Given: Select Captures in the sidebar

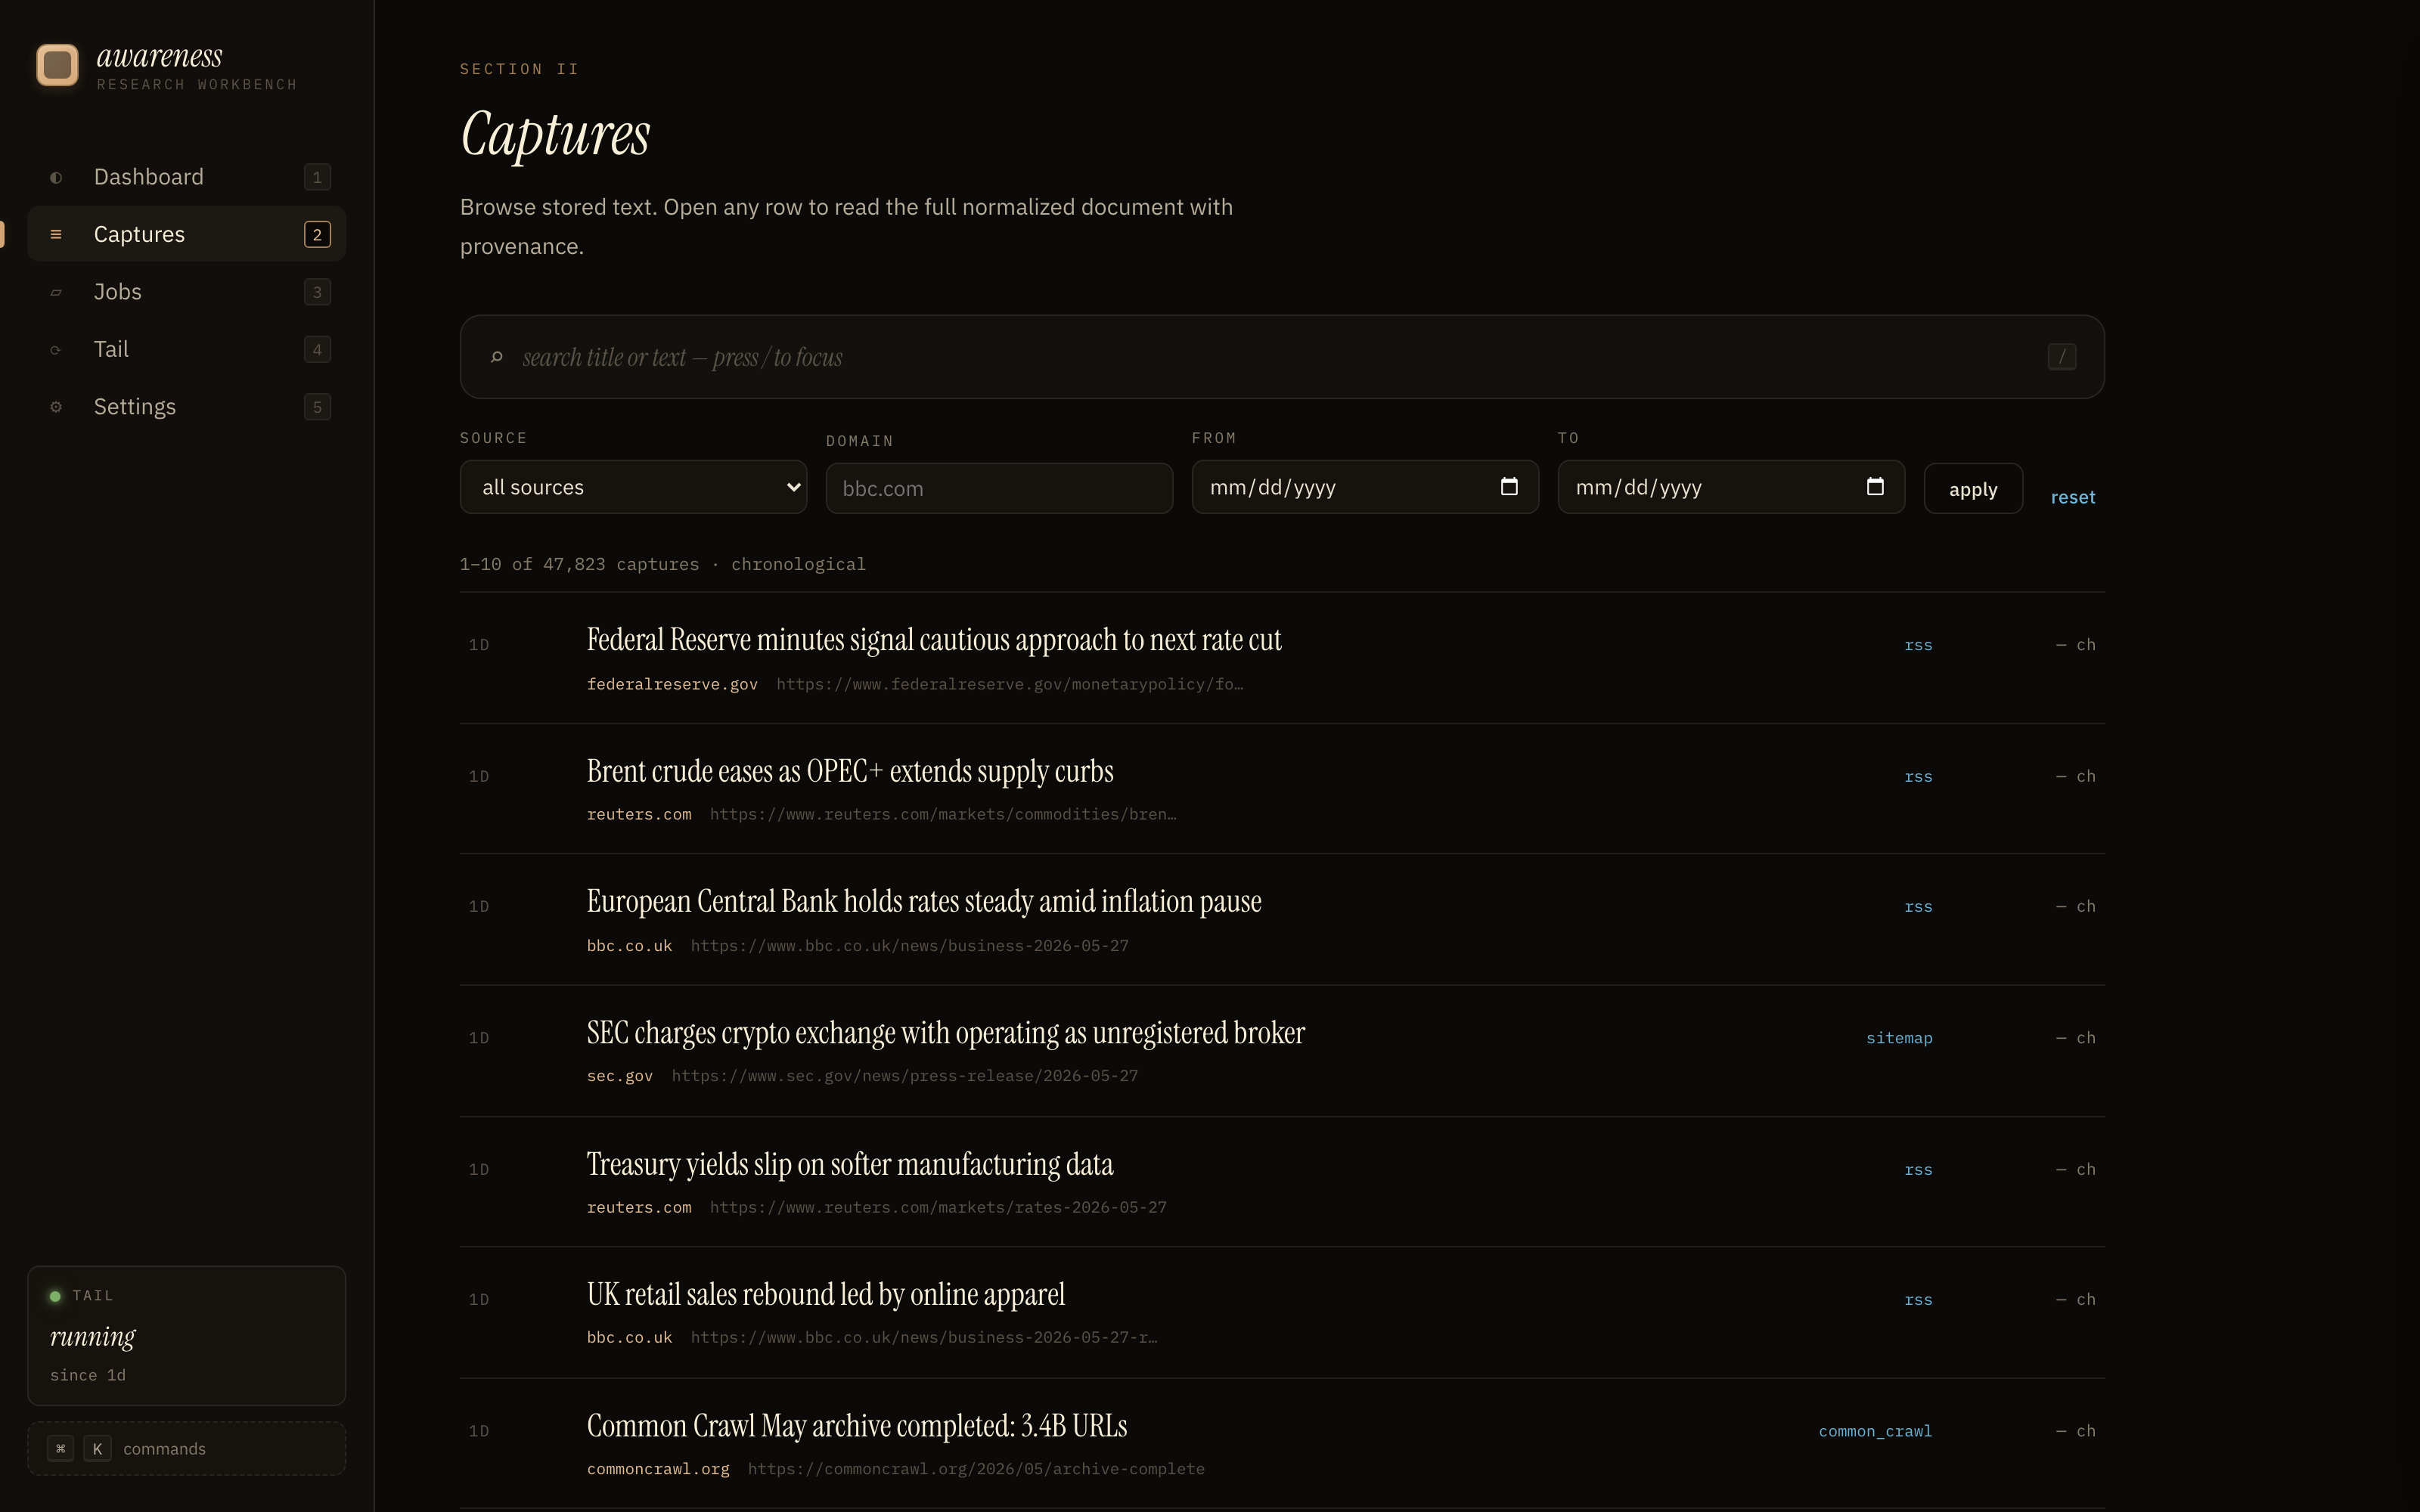Looking at the screenshot, I should click(187, 234).
